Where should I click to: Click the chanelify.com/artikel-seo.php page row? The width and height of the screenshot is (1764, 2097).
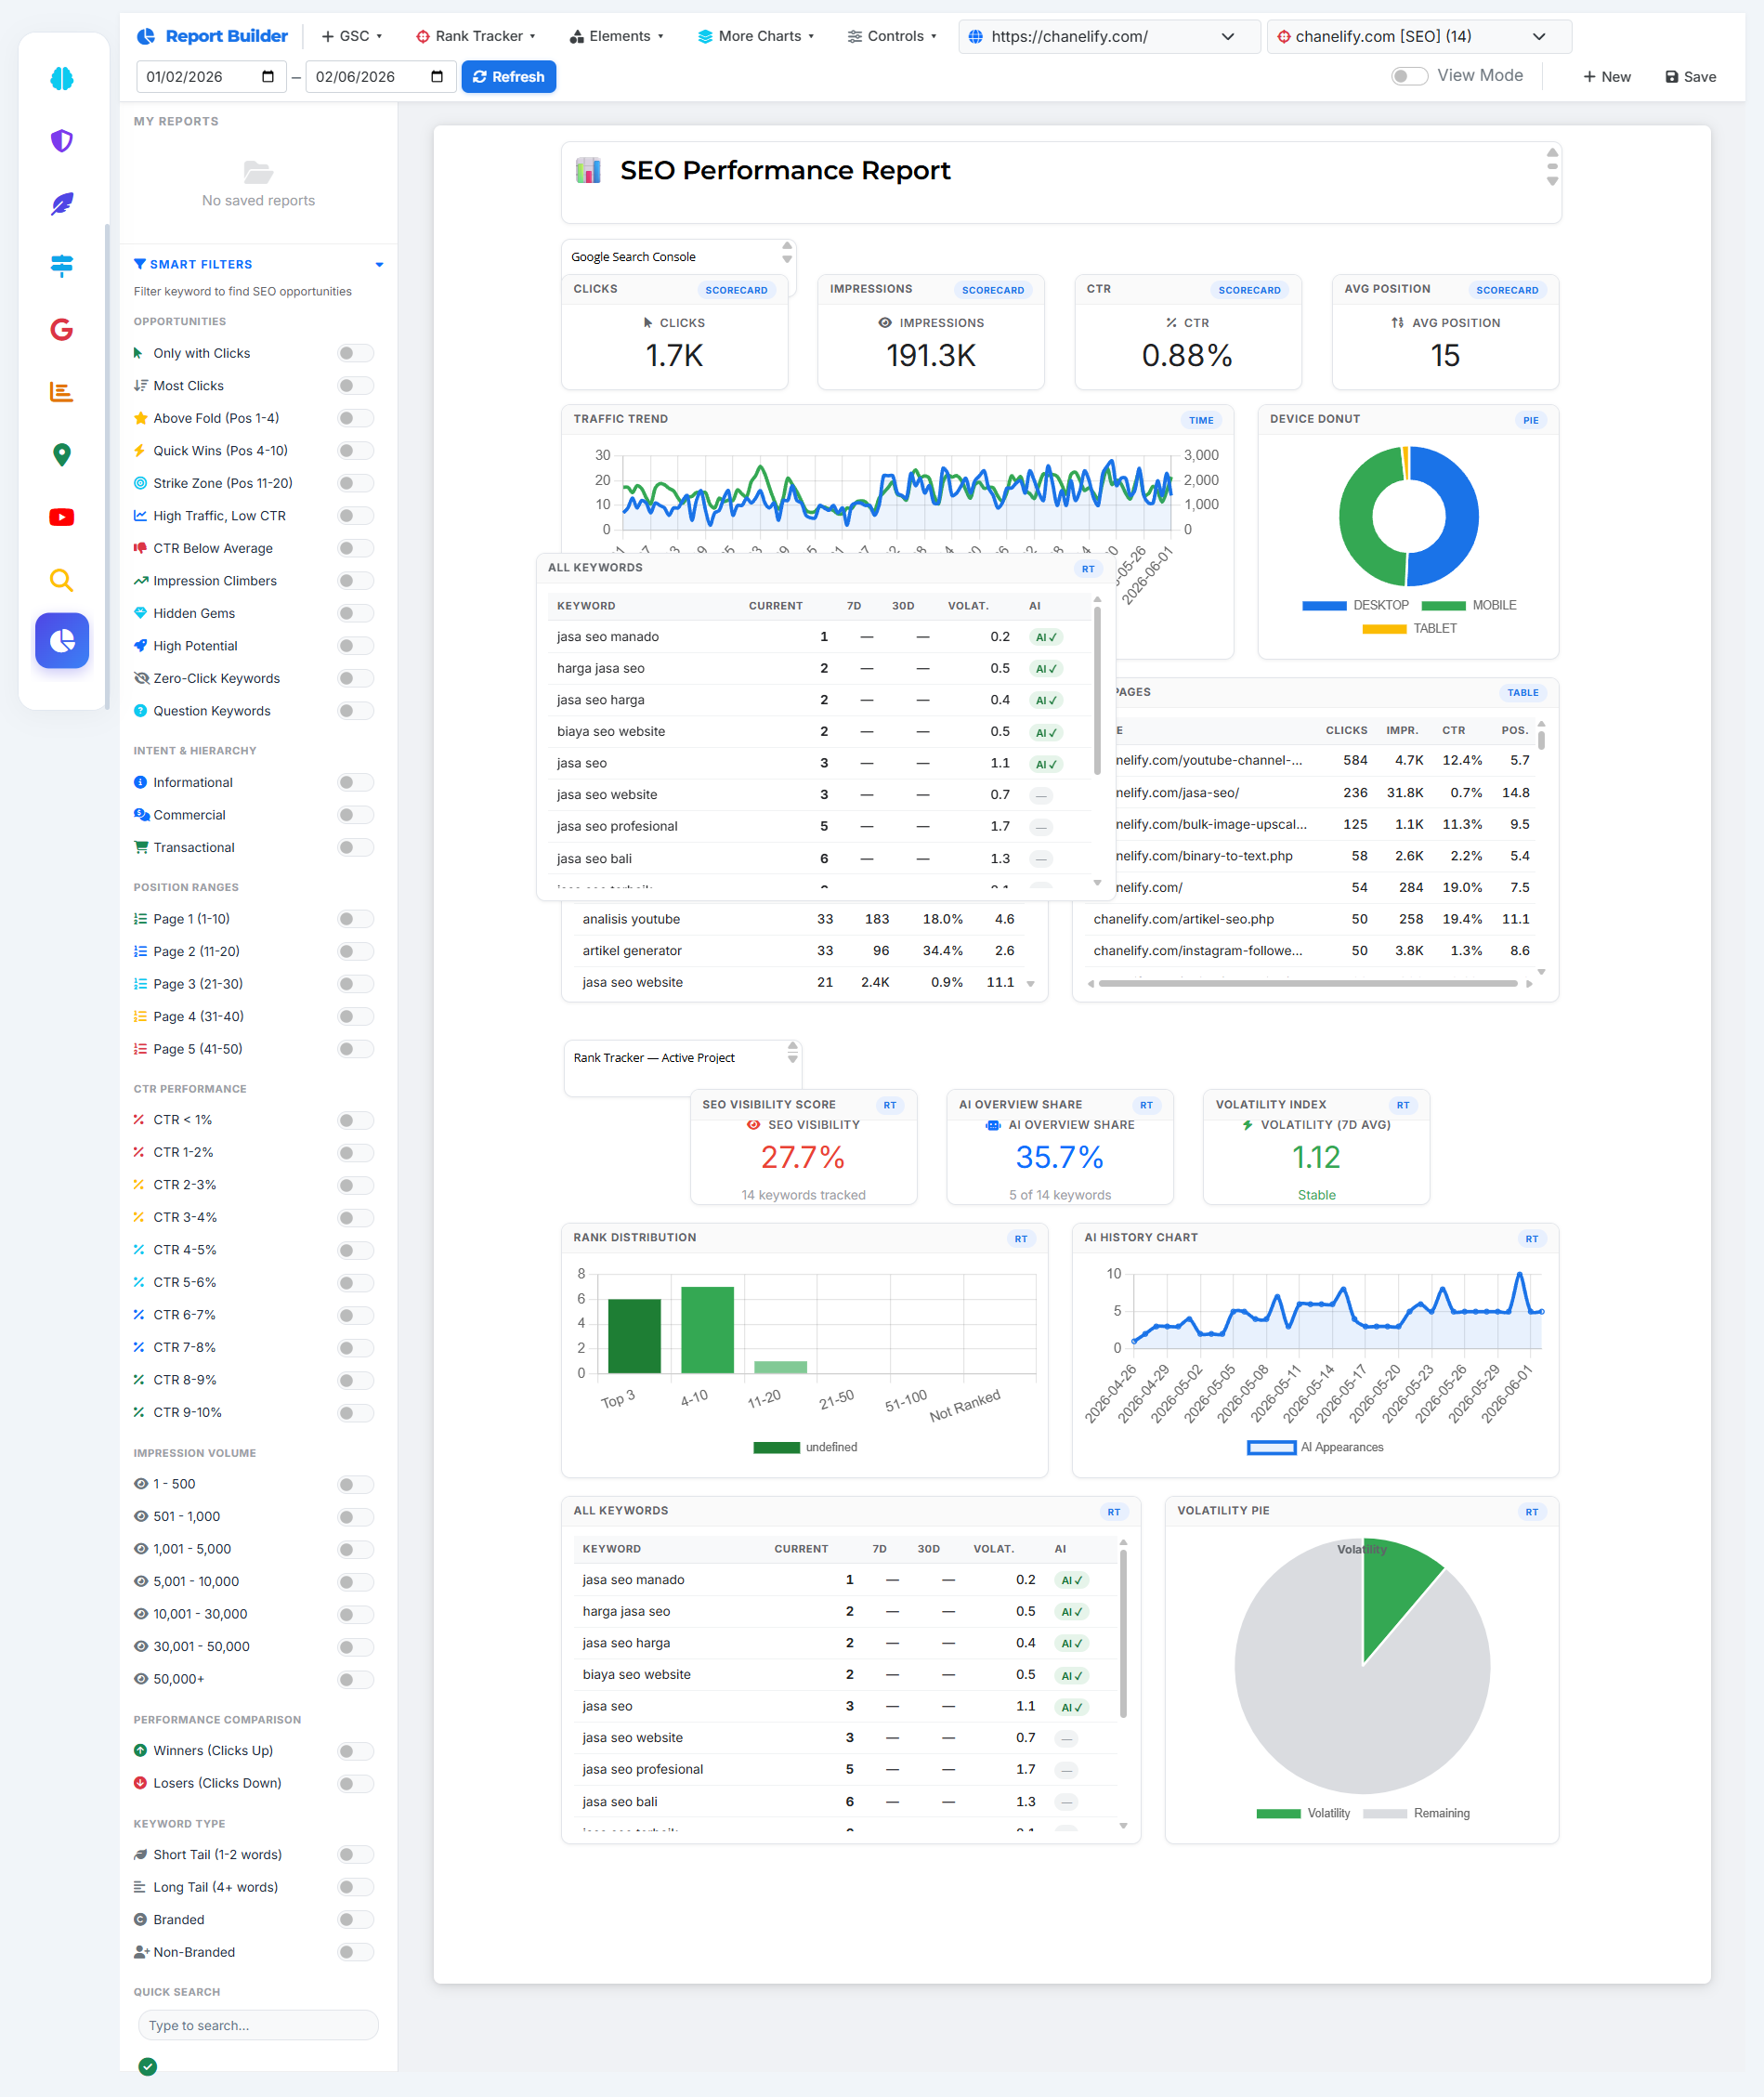pos(1311,919)
